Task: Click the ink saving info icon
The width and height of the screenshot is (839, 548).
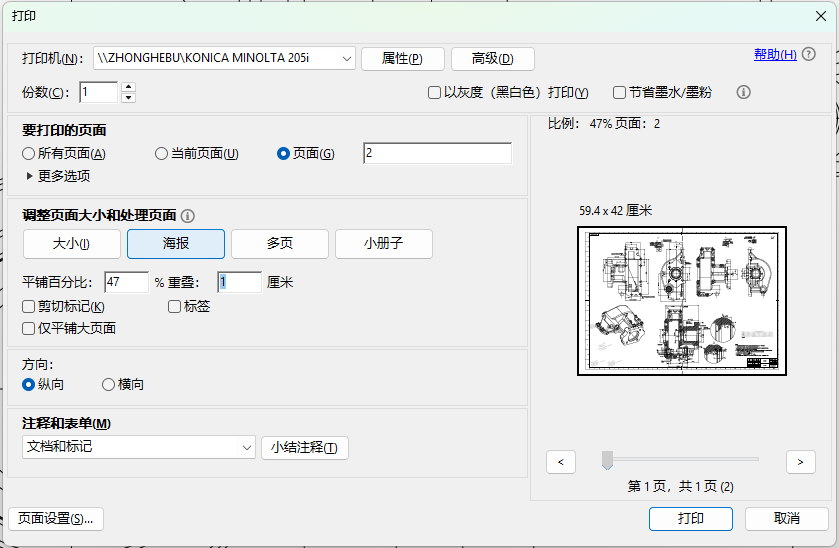Action: click(x=743, y=92)
